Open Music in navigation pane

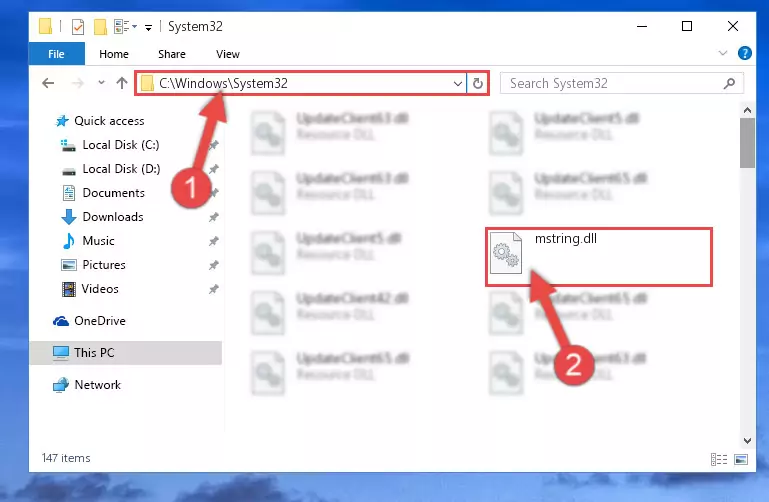click(x=98, y=241)
